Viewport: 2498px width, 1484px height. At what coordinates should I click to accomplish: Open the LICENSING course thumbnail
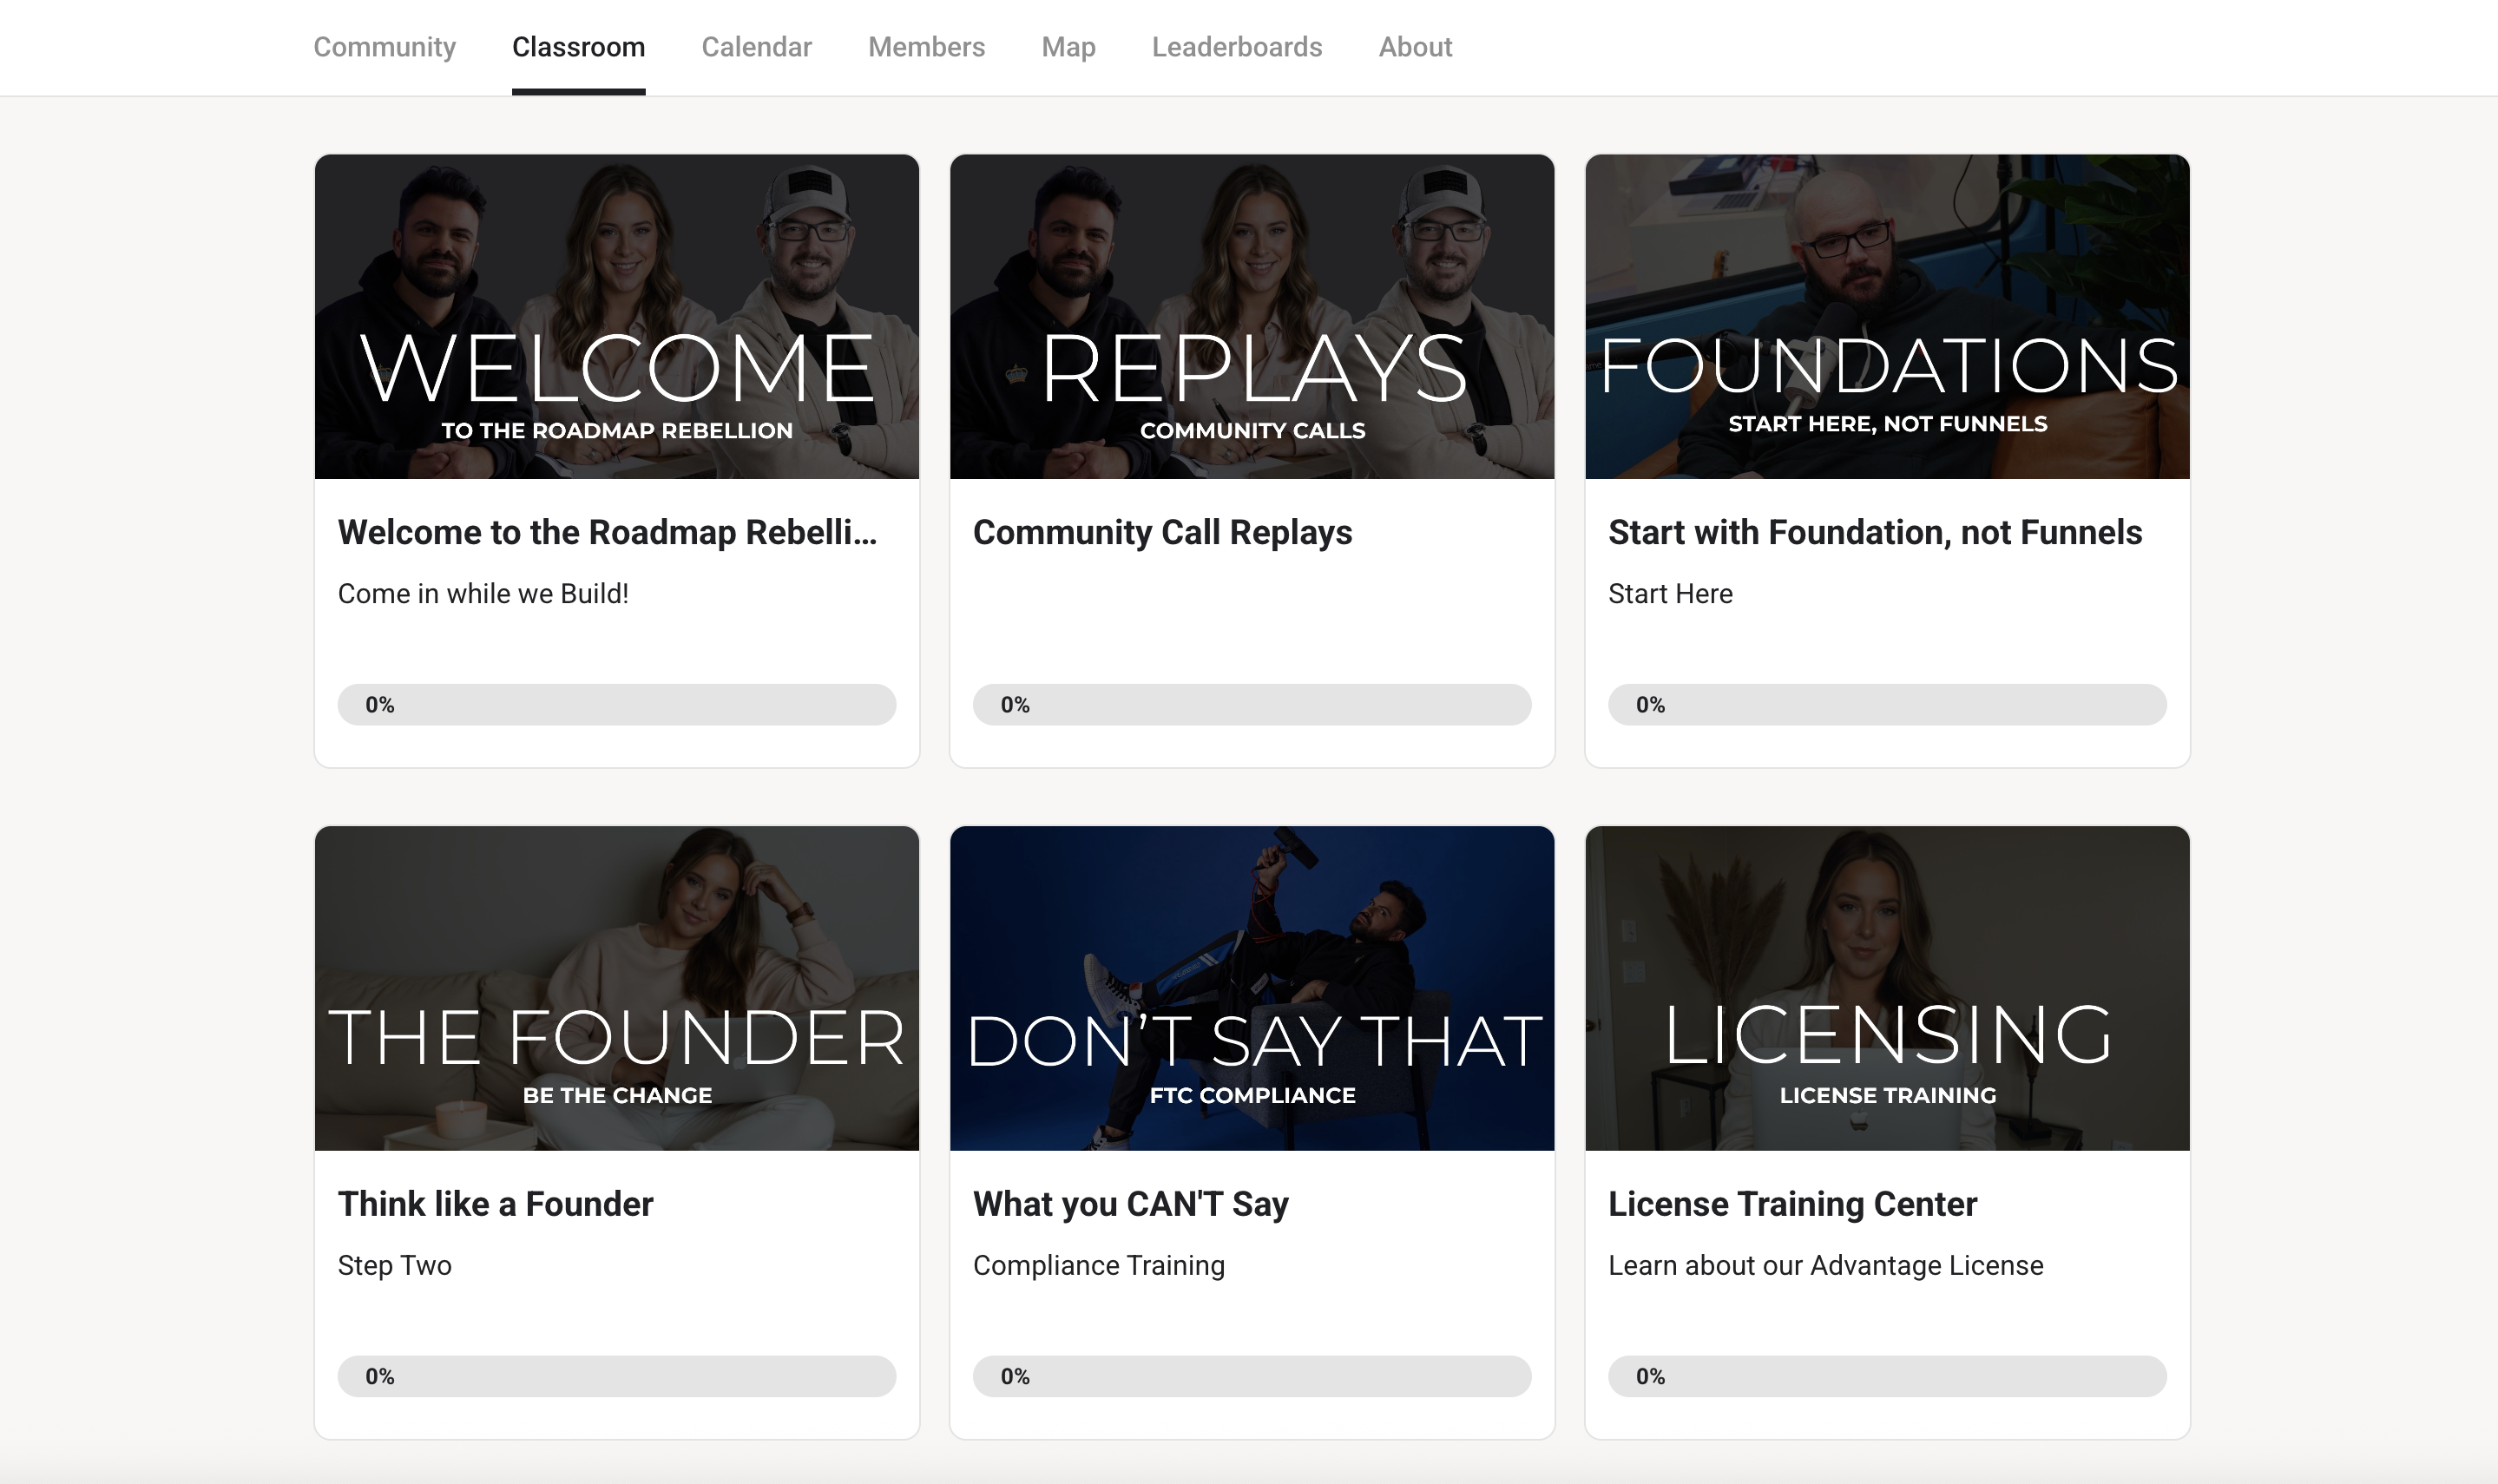tap(1887, 988)
